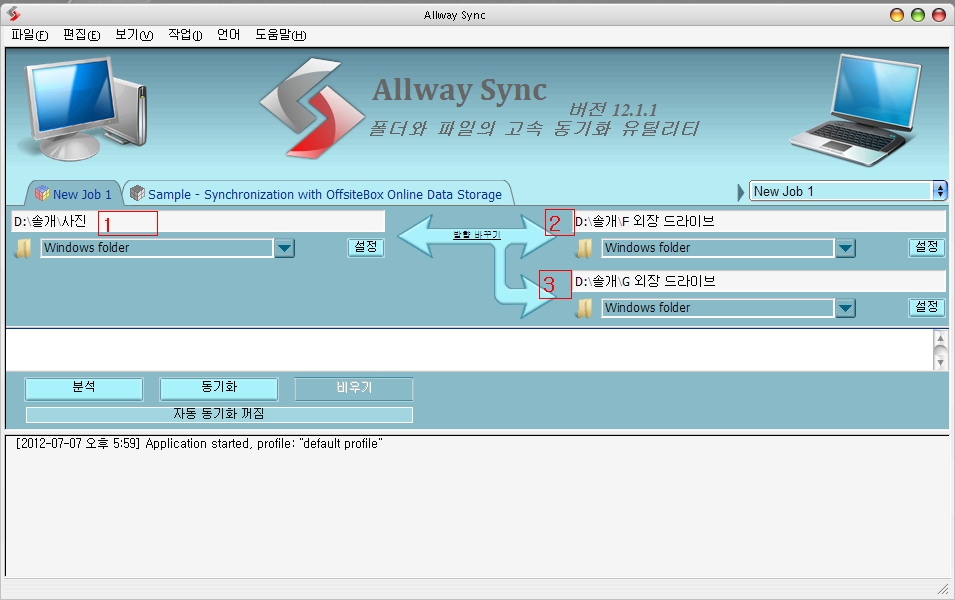Screen dimensions: 955x600
Task: Click the left Windows folder combo box text
Action: tap(157, 248)
